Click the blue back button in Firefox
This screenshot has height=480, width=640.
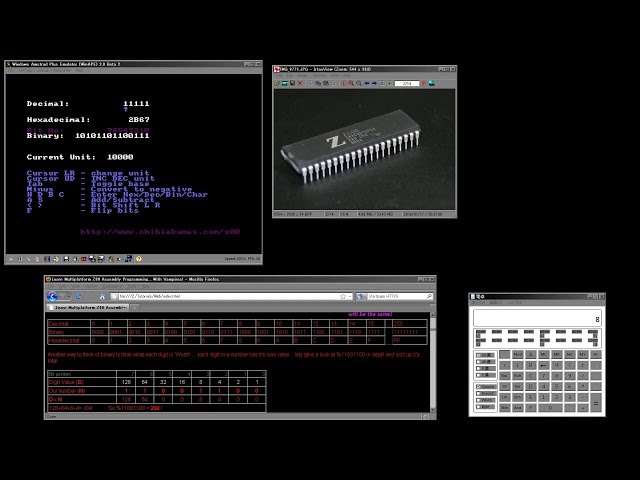[x=52, y=296]
